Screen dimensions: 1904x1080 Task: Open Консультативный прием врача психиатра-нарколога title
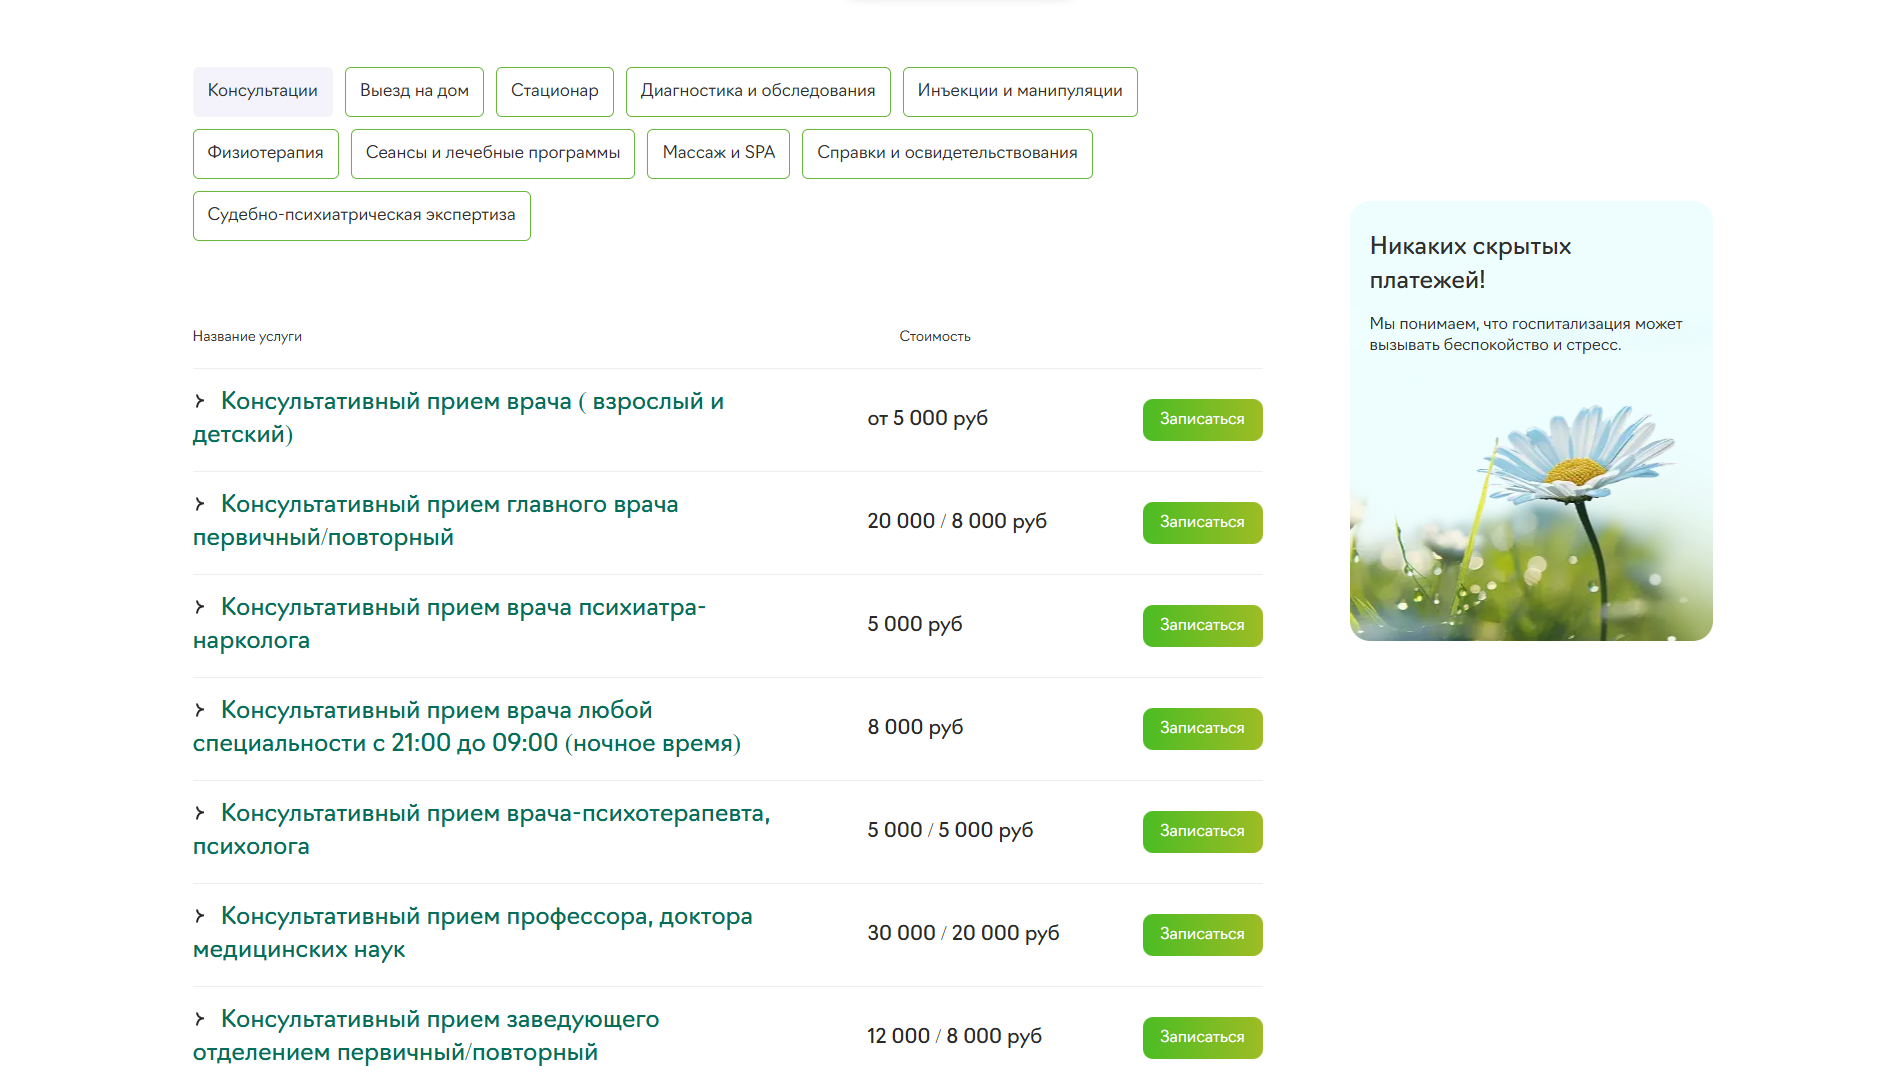point(450,624)
